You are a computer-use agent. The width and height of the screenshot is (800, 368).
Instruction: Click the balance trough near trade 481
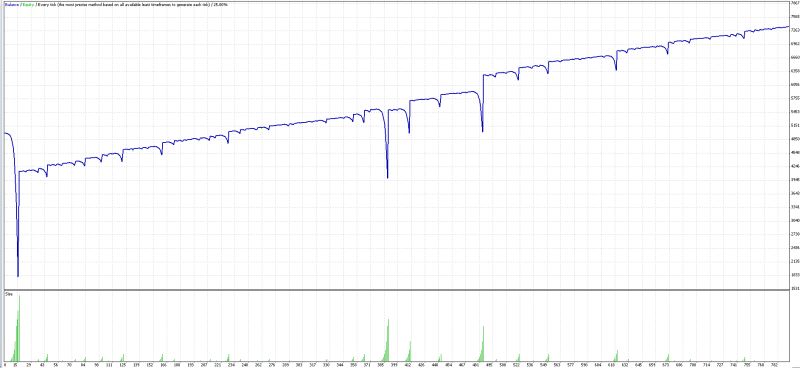tap(483, 131)
